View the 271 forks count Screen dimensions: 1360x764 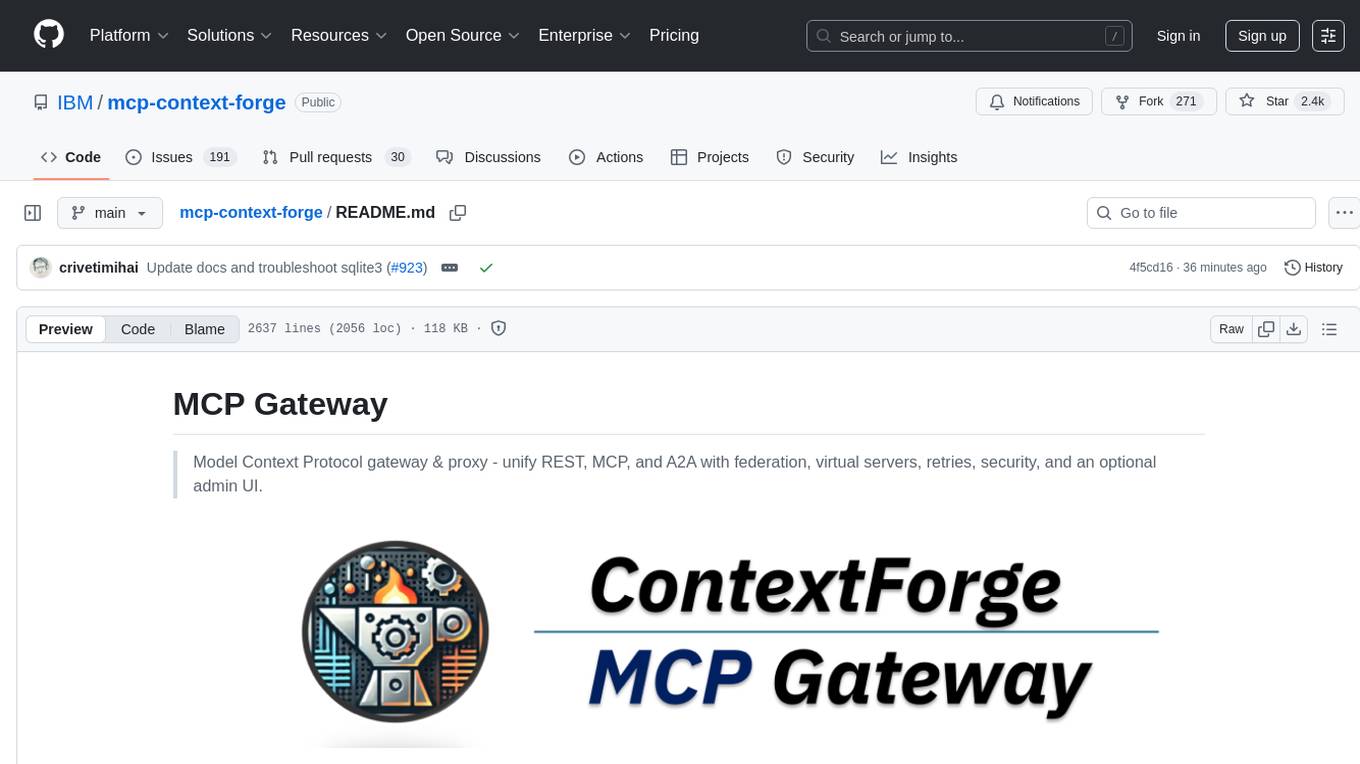click(1187, 101)
